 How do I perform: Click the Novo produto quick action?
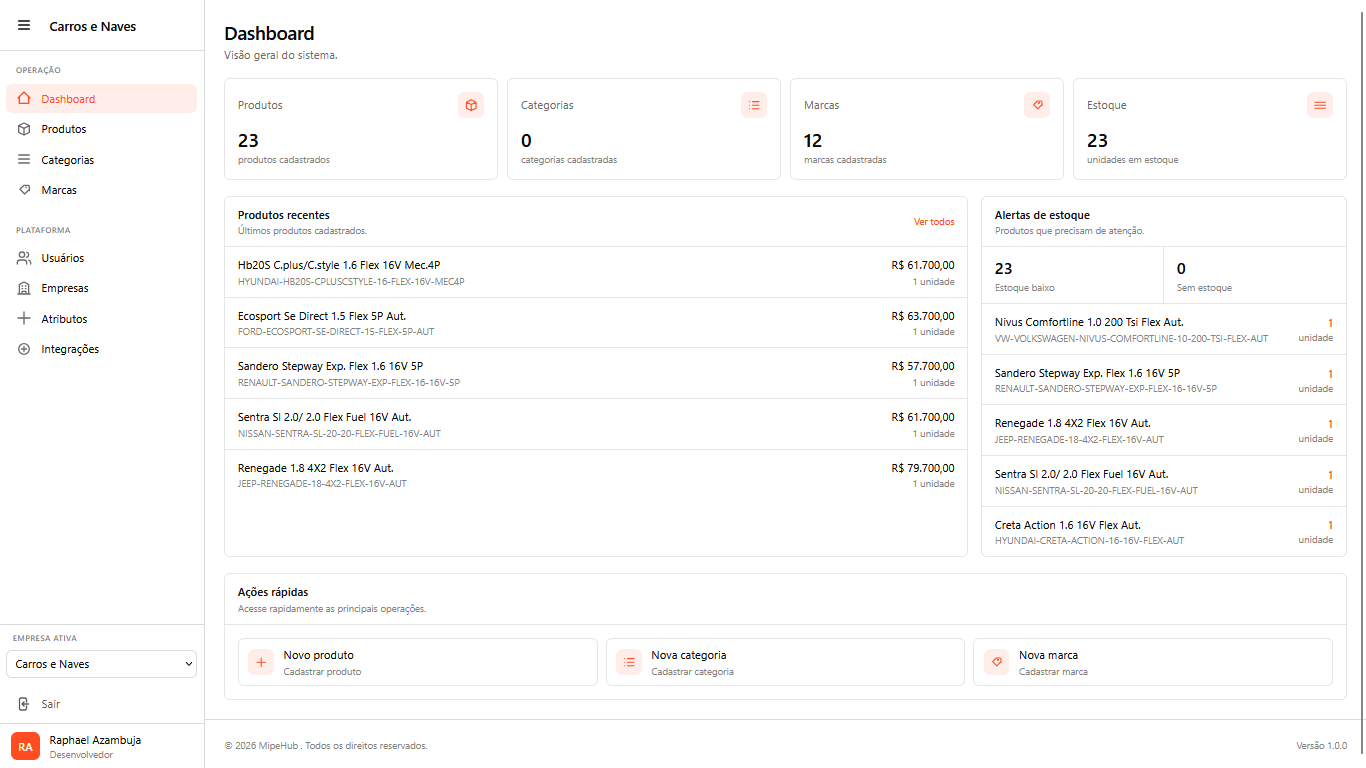pos(417,662)
